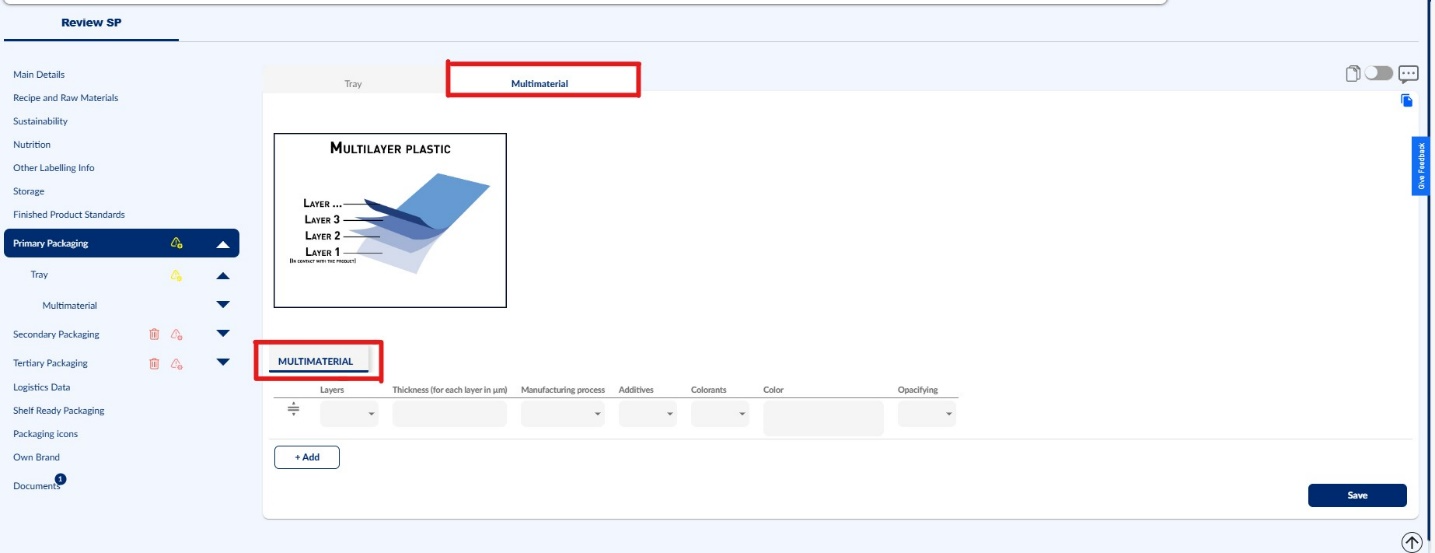Viewport: 1435px width, 553px height.
Task: Click the recycle icon on Primary Packaging
Action: pos(176,243)
